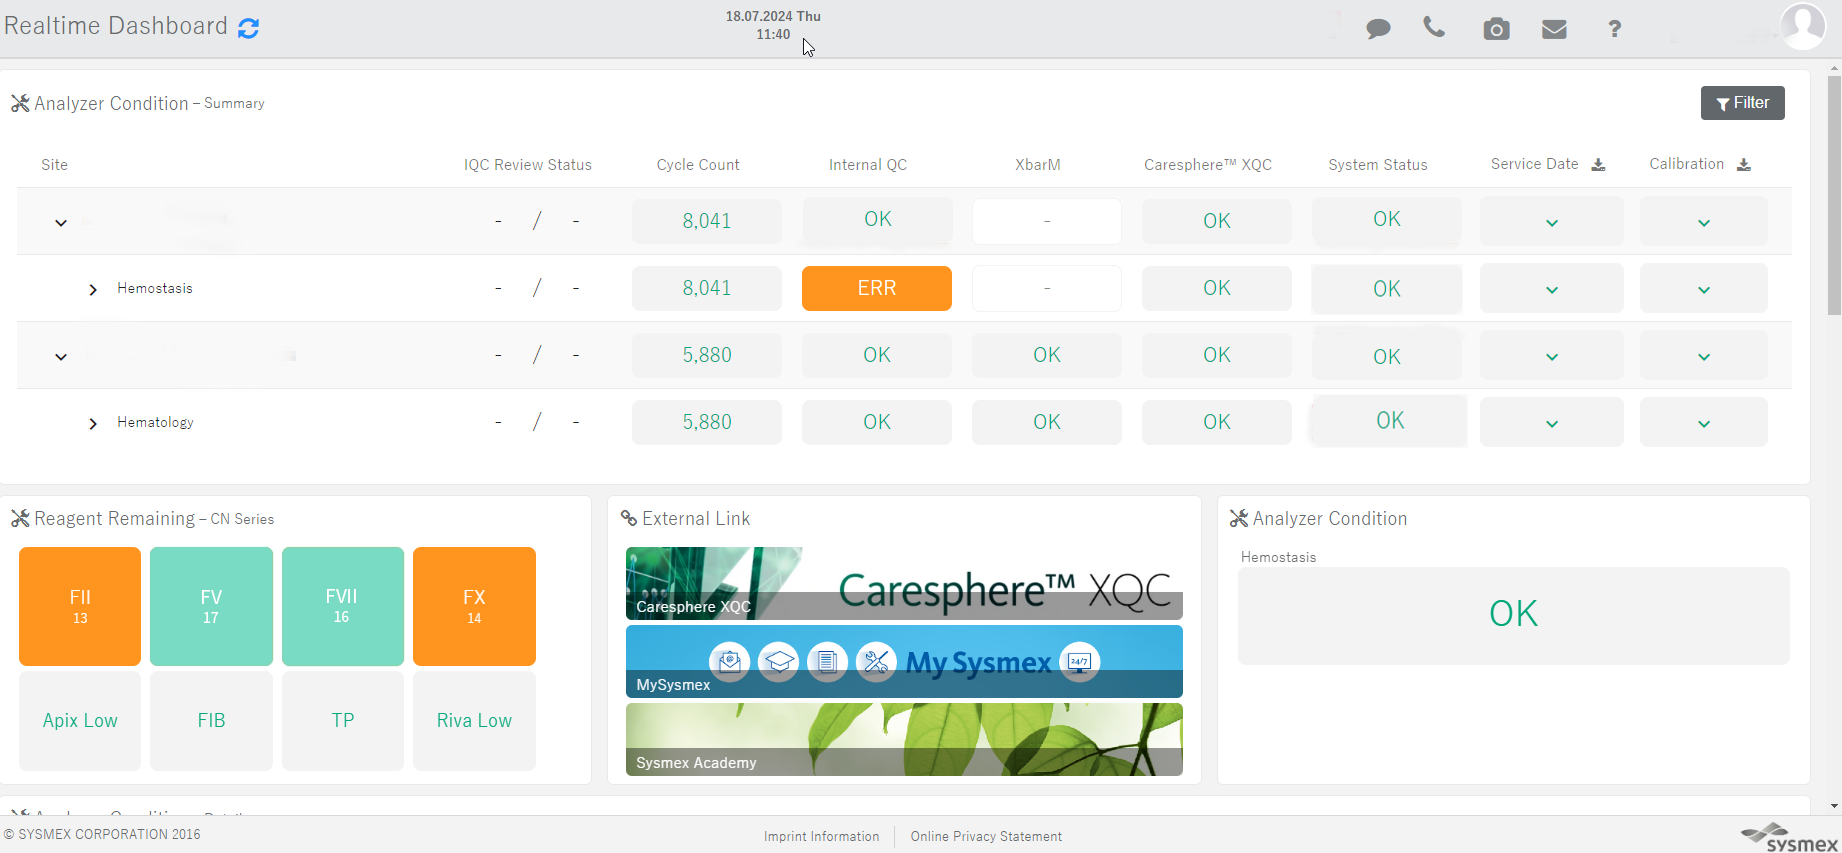Click the IQC Review Status column header
Screen dimensions: 1842x853
tap(528, 165)
